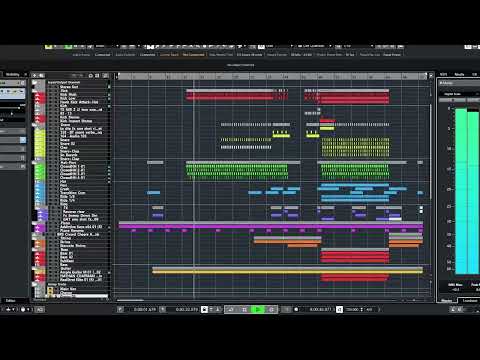Collapse the Strings folder track
This screenshot has width=480, height=360.
pos(34,238)
